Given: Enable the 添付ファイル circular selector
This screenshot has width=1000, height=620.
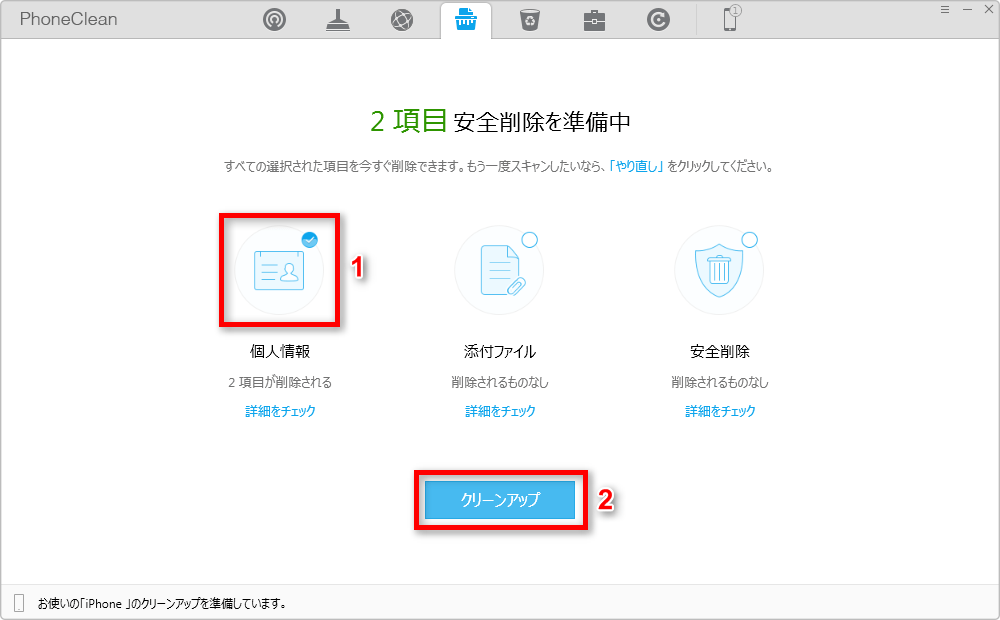Looking at the screenshot, I should [529, 239].
